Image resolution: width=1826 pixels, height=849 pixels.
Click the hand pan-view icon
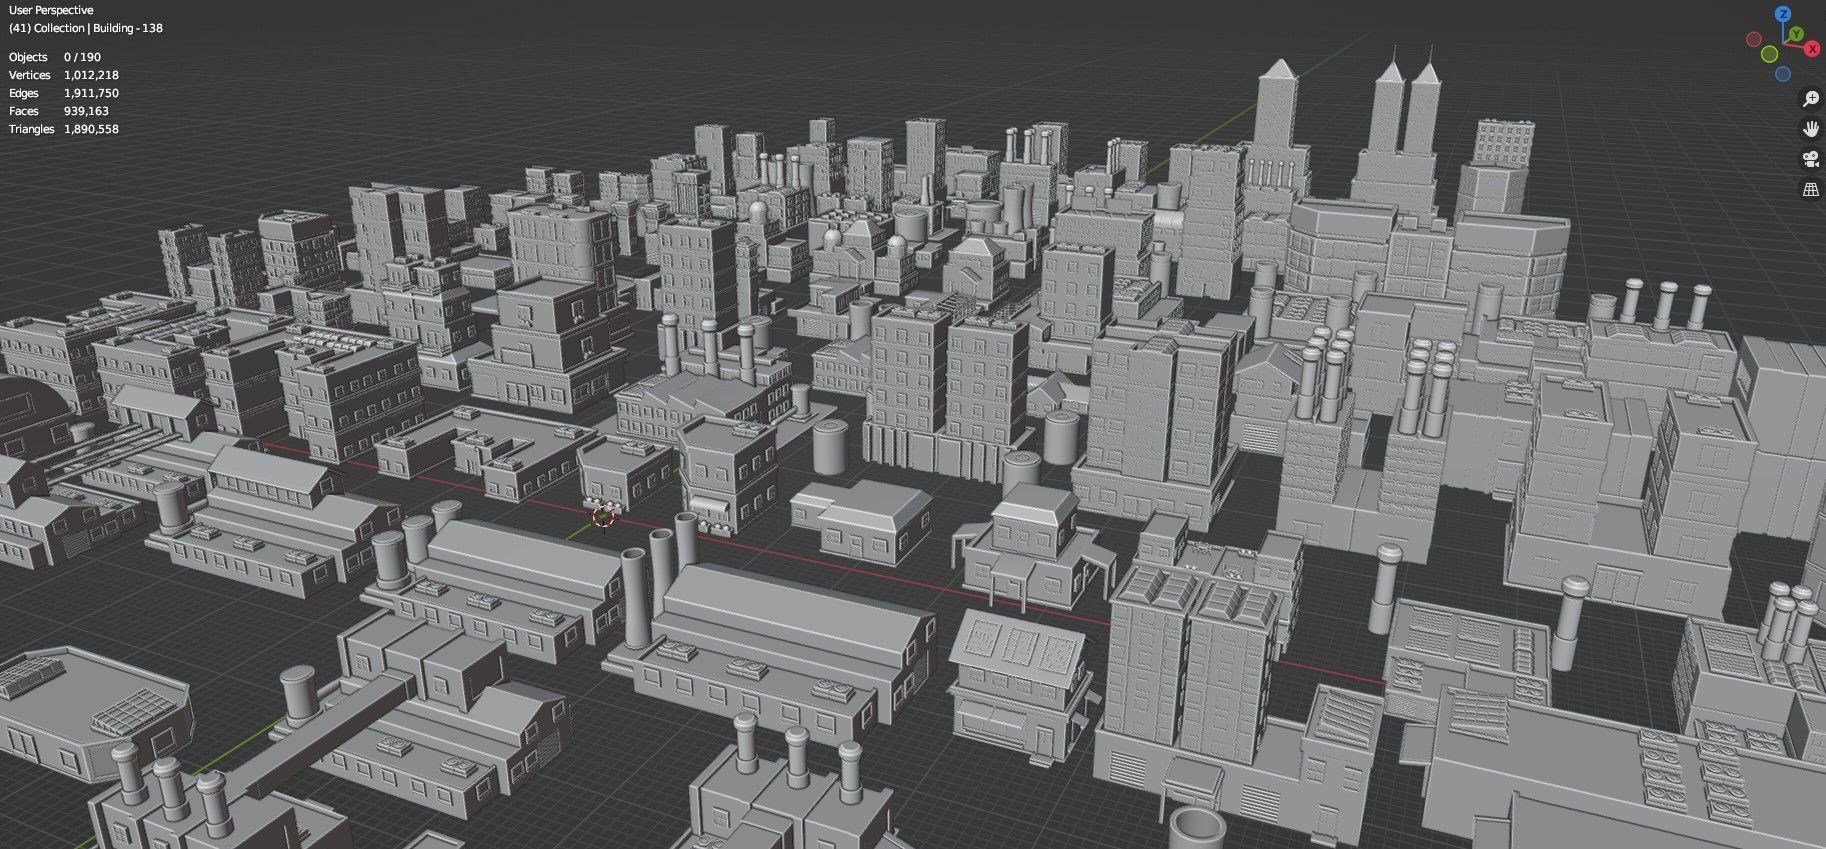point(1810,128)
